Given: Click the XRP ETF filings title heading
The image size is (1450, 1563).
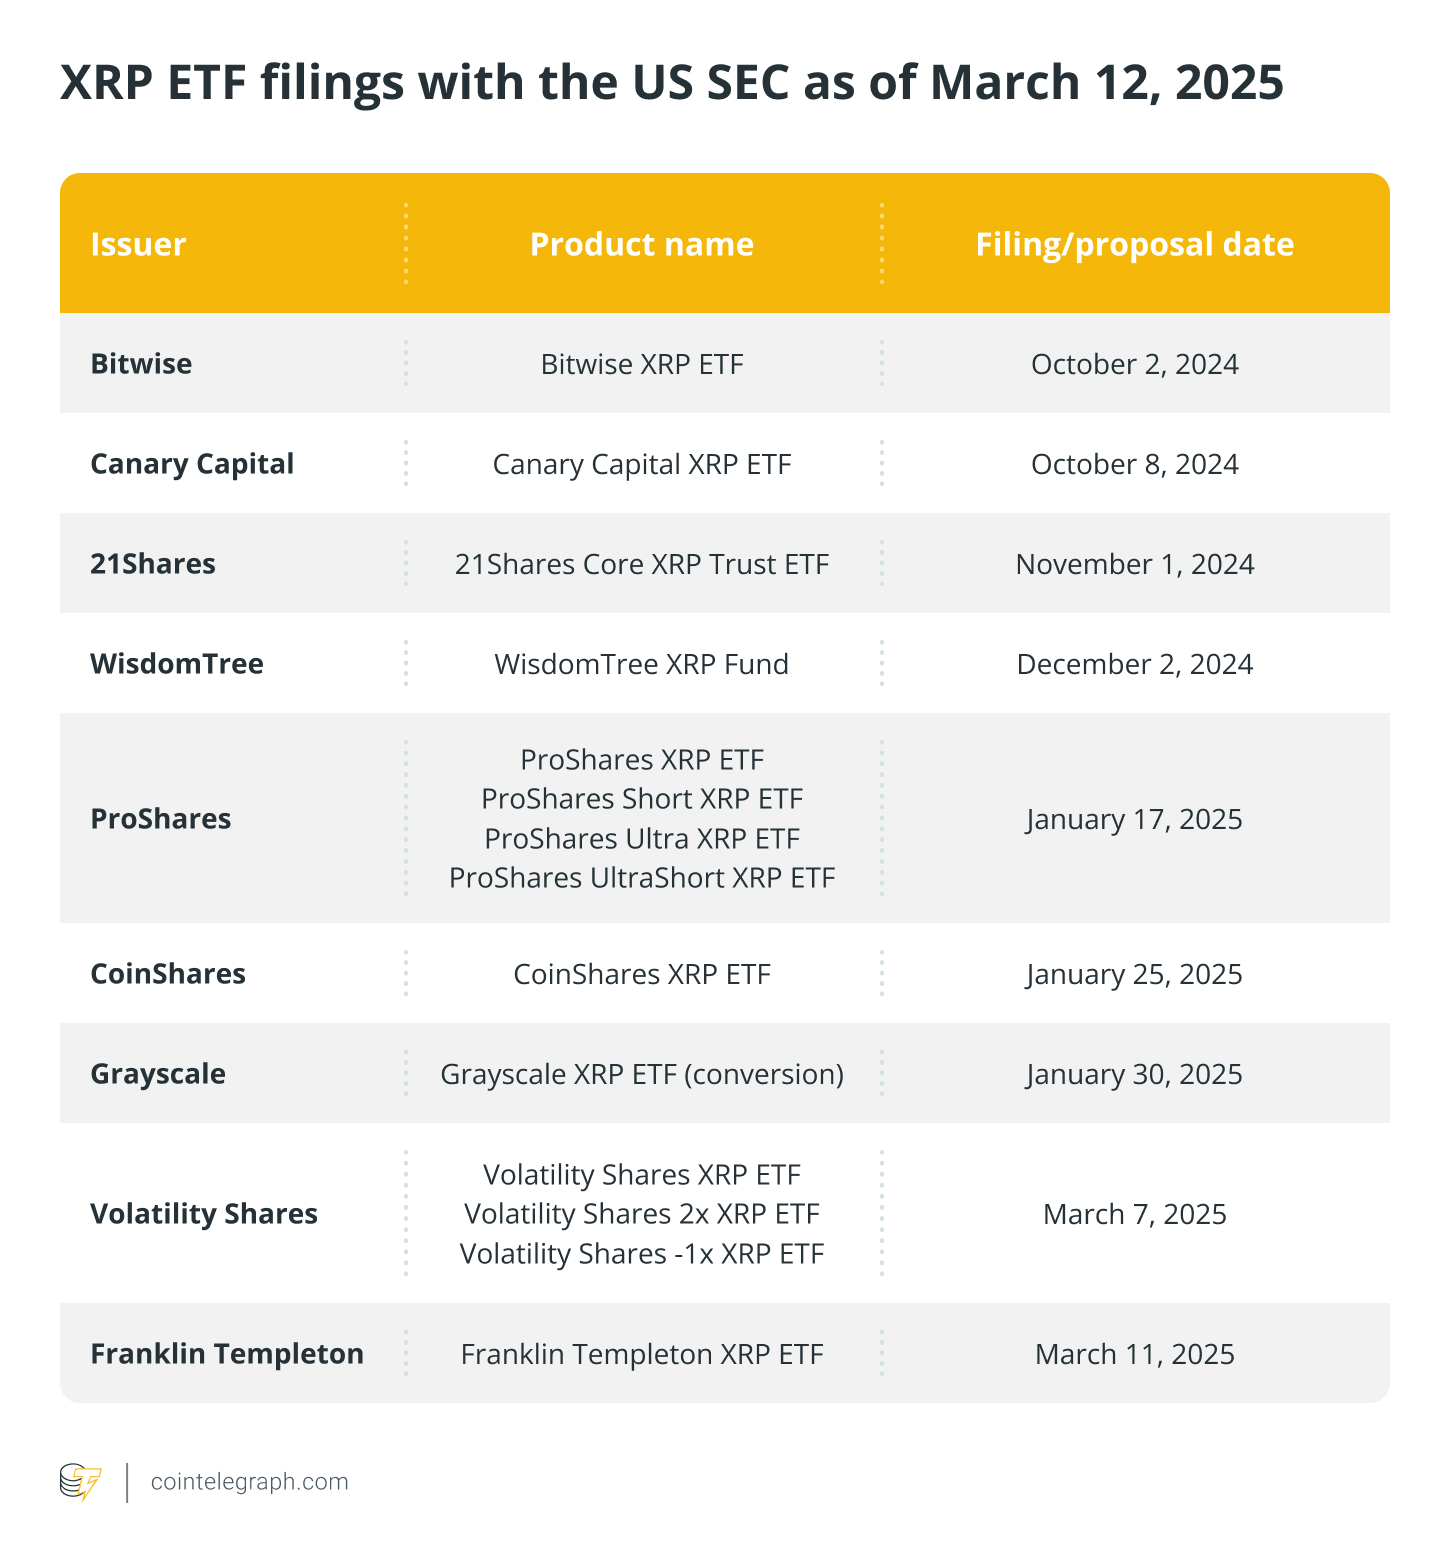Looking at the screenshot, I should pyautogui.click(x=672, y=83).
